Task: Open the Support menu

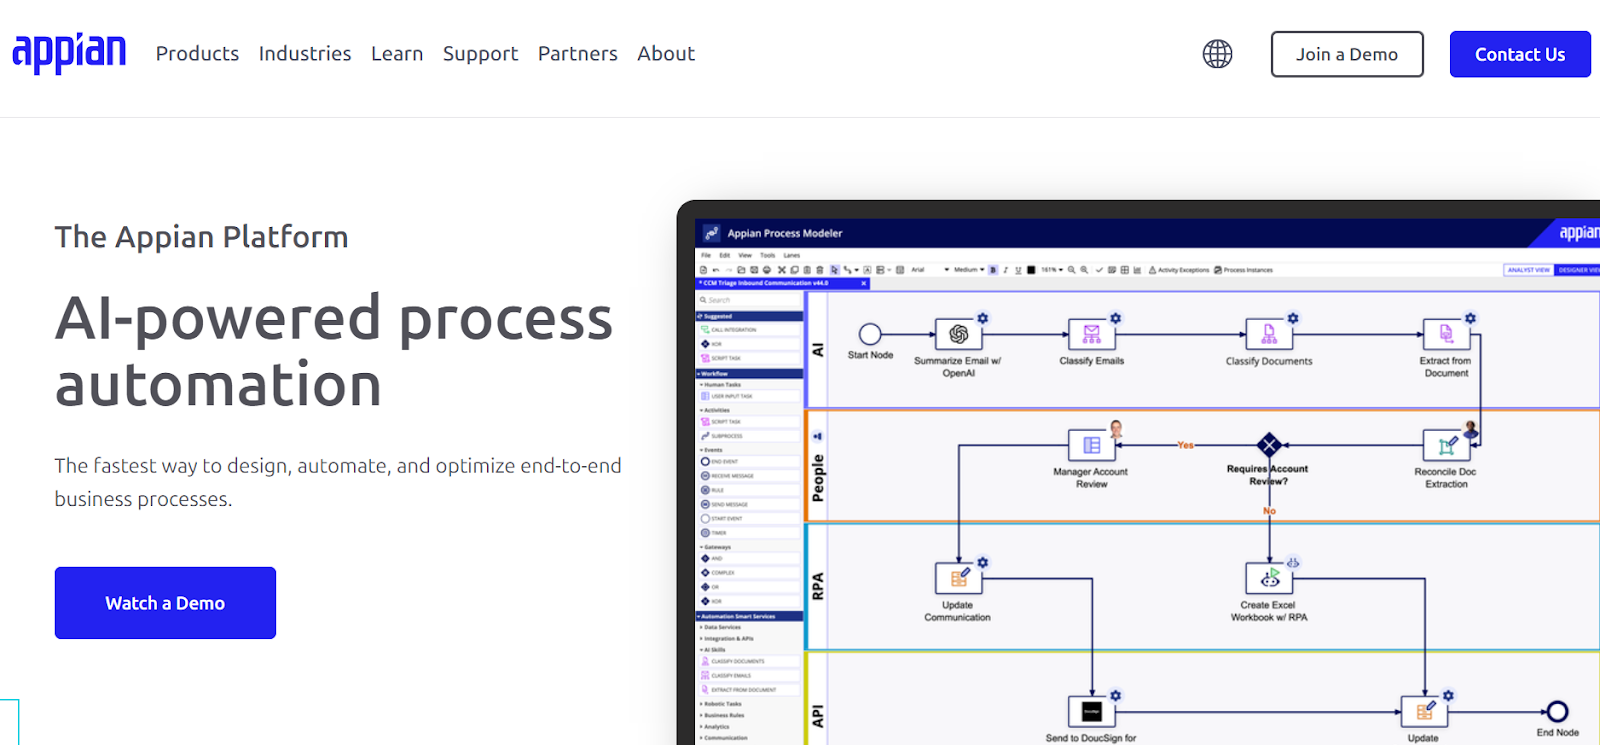Action: (480, 54)
